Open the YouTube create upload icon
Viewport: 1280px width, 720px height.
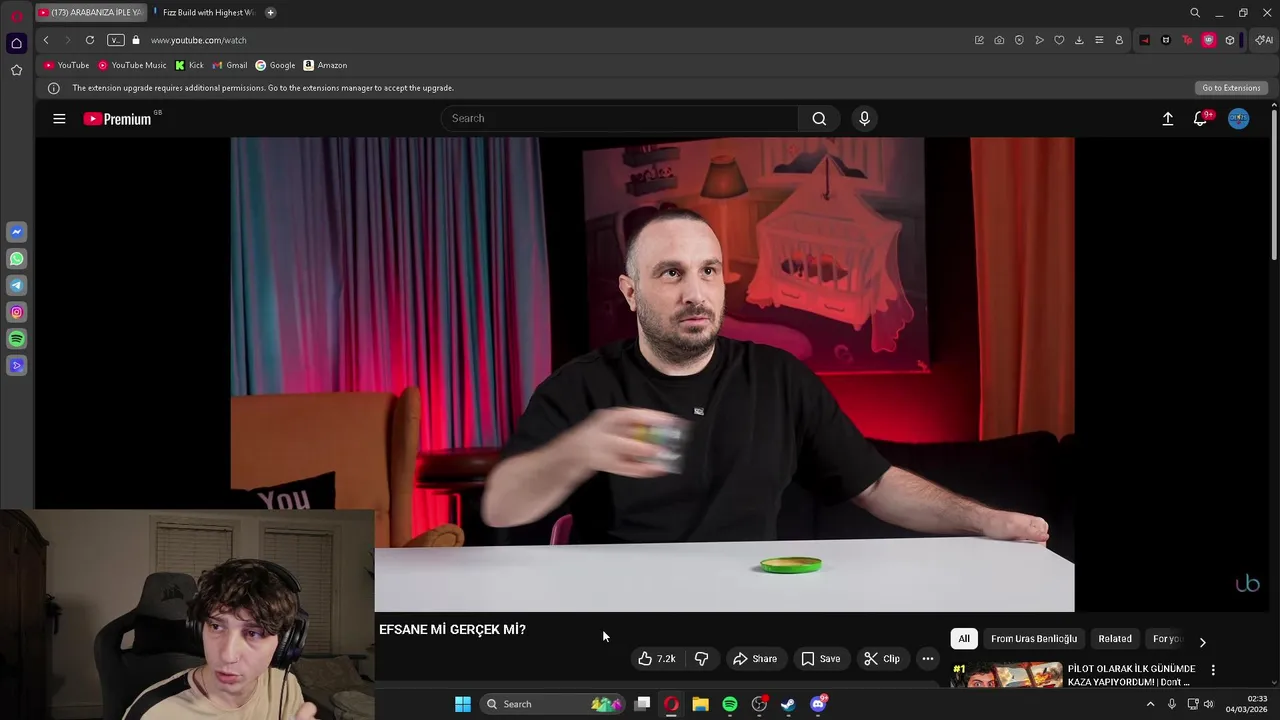(1167, 119)
